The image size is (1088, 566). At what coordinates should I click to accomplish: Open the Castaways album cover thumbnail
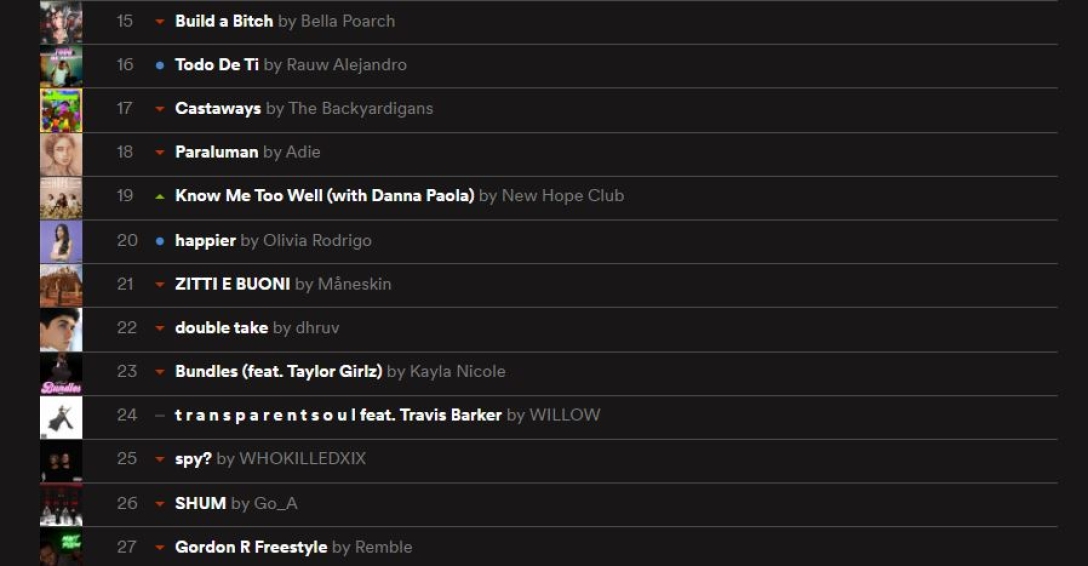coord(61,110)
